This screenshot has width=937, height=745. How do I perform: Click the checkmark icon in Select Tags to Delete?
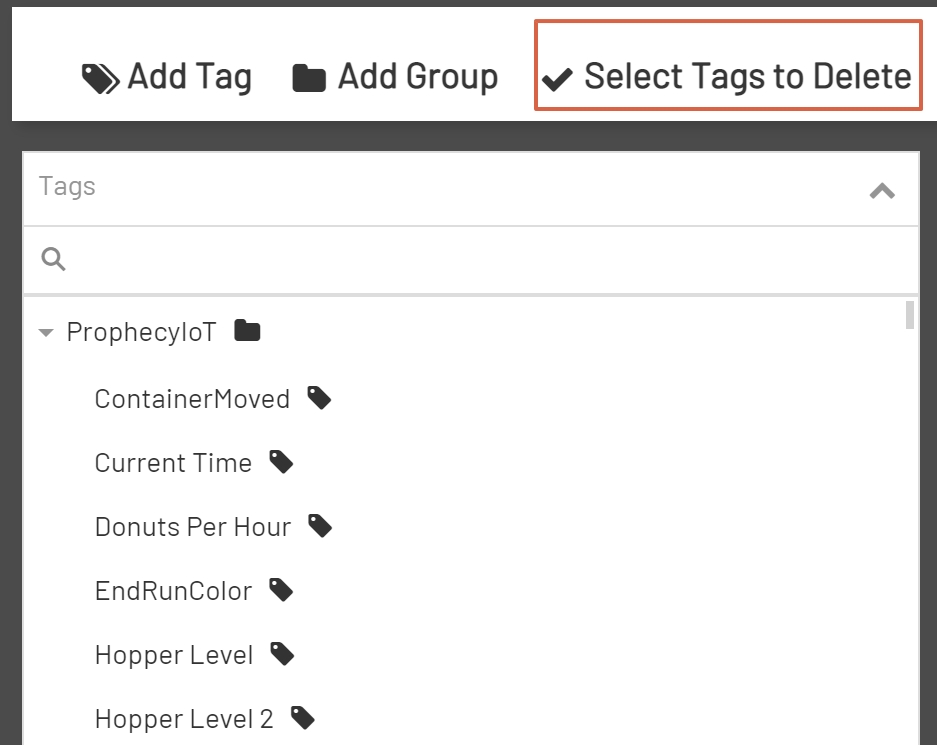[557, 76]
